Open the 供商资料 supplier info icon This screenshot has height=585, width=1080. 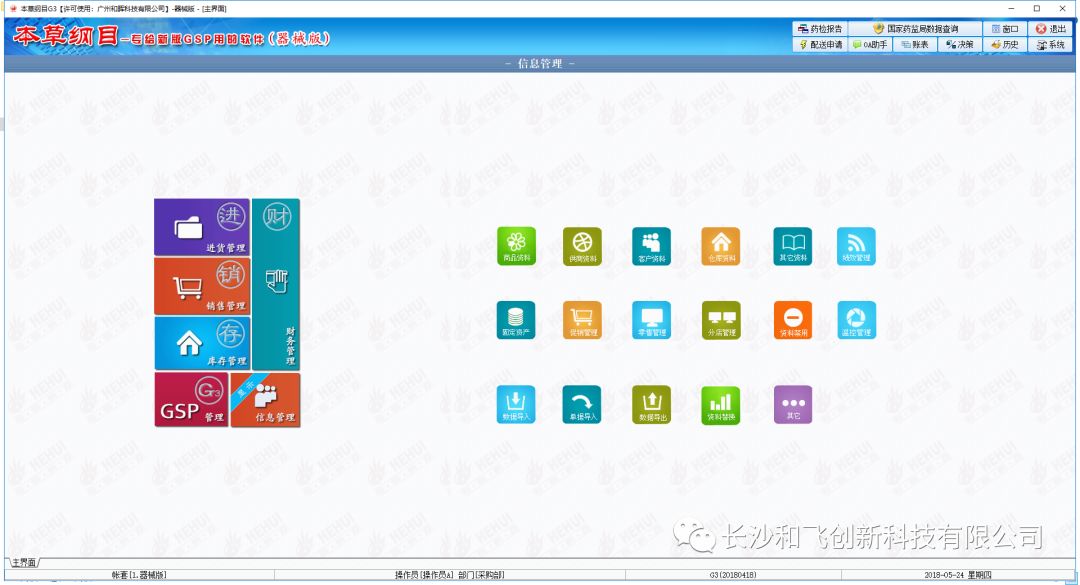click(582, 246)
